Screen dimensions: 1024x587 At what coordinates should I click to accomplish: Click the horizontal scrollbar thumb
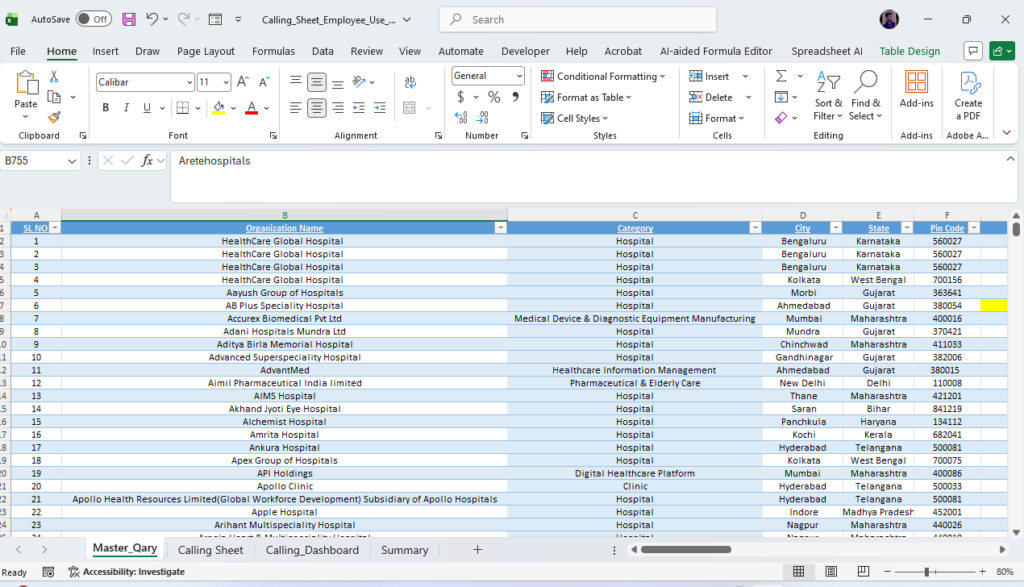[686, 550]
